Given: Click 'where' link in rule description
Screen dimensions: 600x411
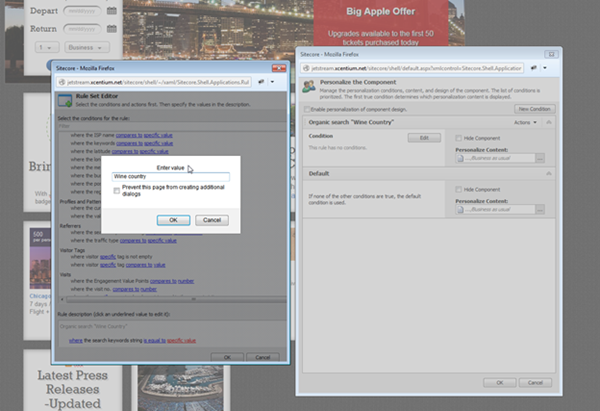Looking at the screenshot, I should [x=76, y=340].
